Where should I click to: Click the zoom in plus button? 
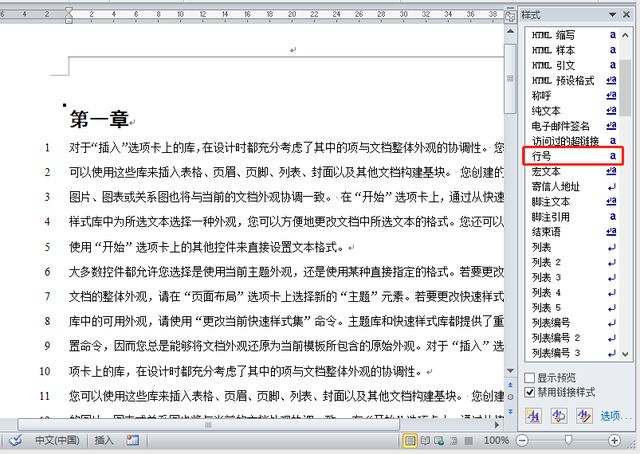614,441
